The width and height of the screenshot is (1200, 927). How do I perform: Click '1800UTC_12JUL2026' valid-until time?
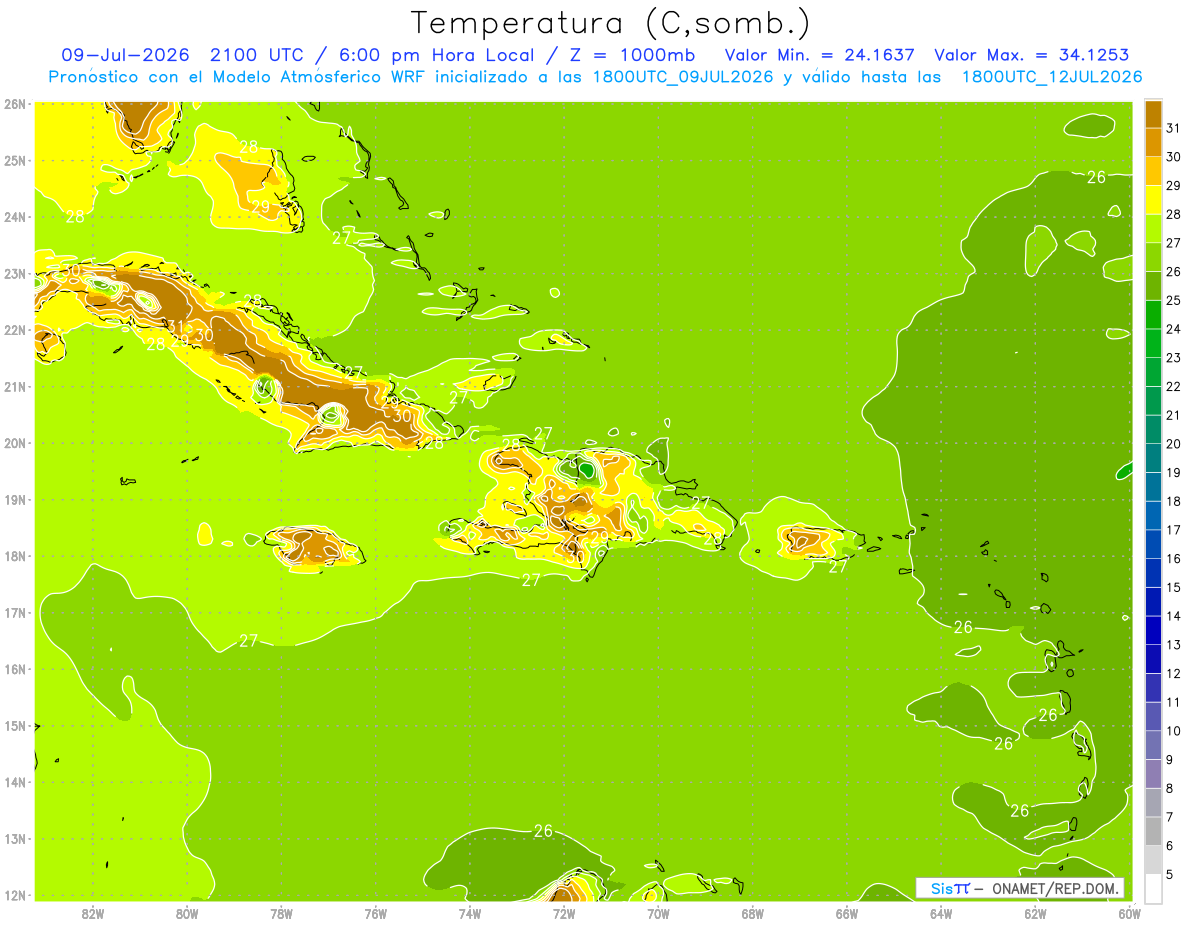[x=1052, y=77]
